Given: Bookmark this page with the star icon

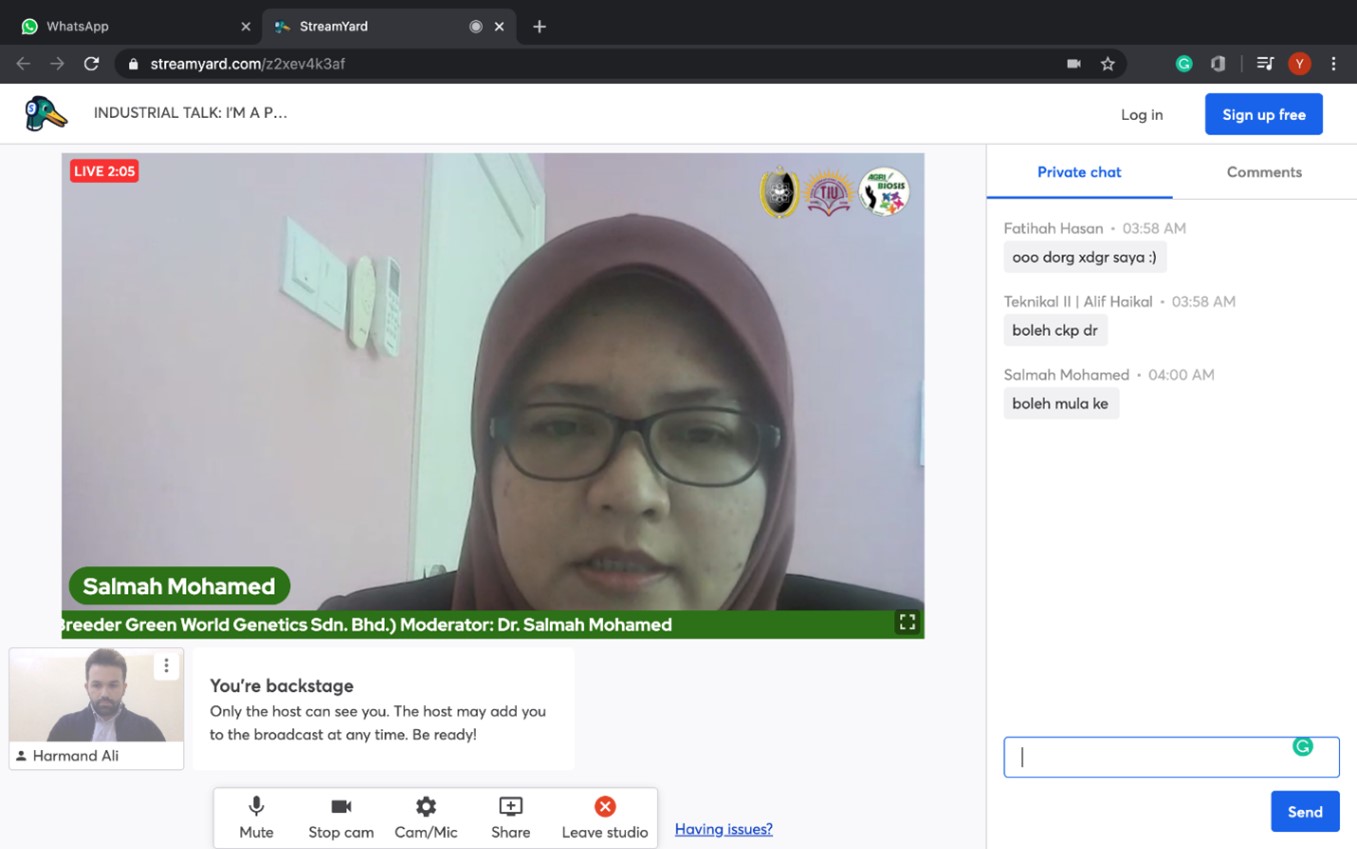Looking at the screenshot, I should coord(1107,64).
